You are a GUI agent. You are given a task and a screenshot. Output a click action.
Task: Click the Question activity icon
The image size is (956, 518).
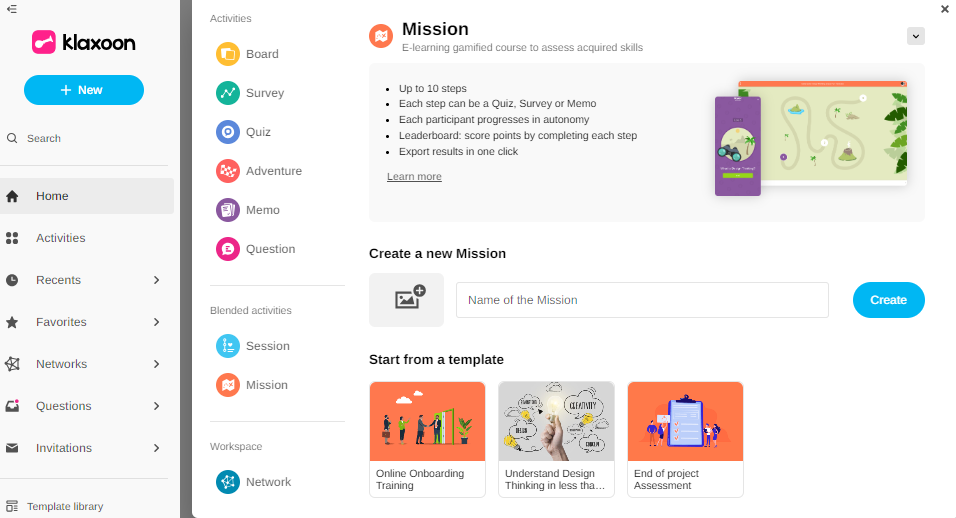point(228,249)
